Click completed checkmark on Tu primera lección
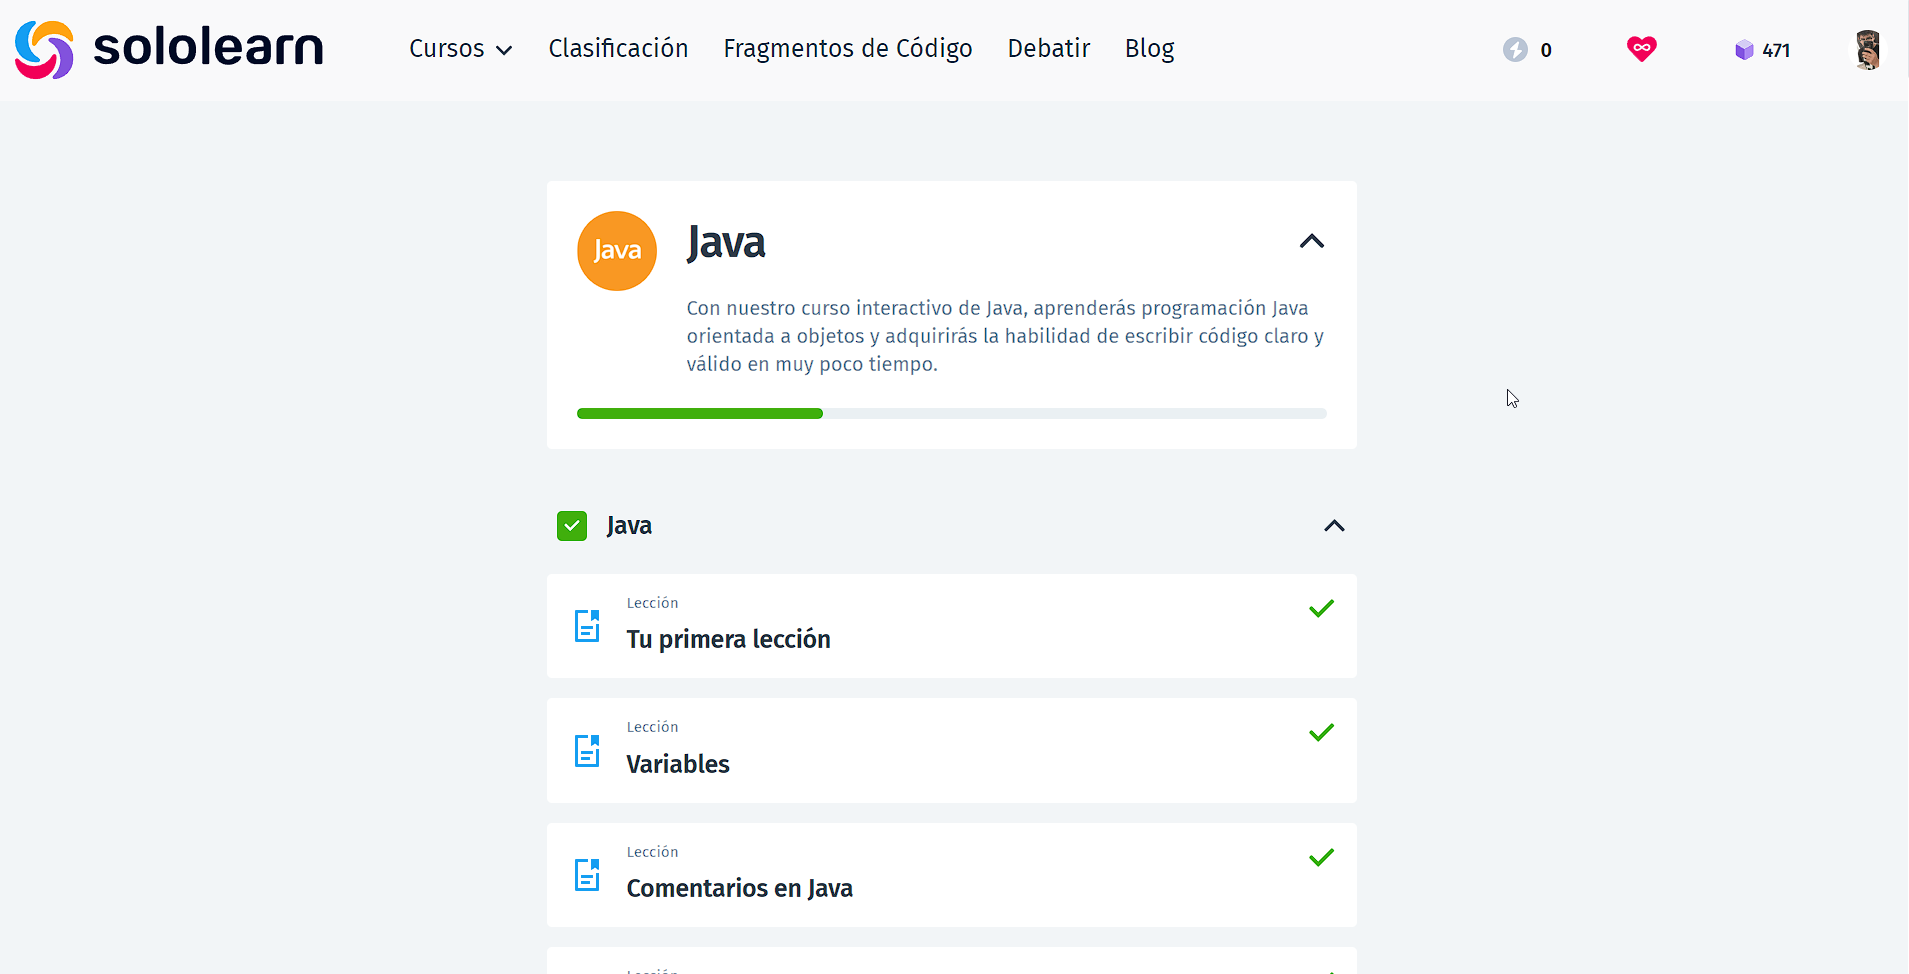Viewport: 1909px width, 974px height. [1321, 608]
